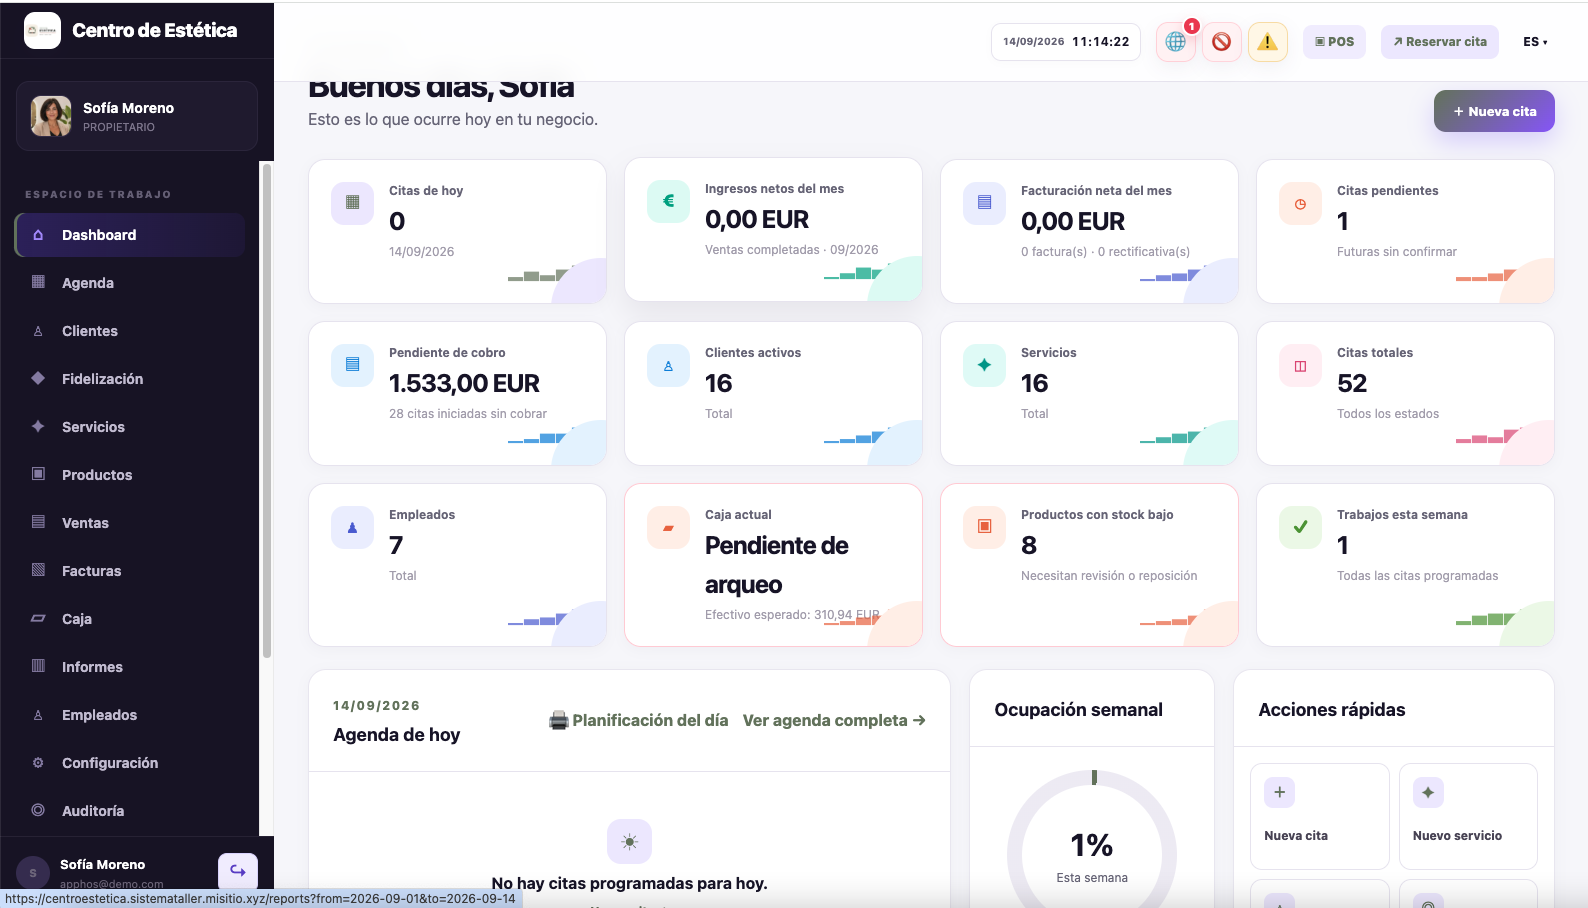Click the sparkle icon on Servicios card
The image size is (1588, 908).
[x=984, y=365]
